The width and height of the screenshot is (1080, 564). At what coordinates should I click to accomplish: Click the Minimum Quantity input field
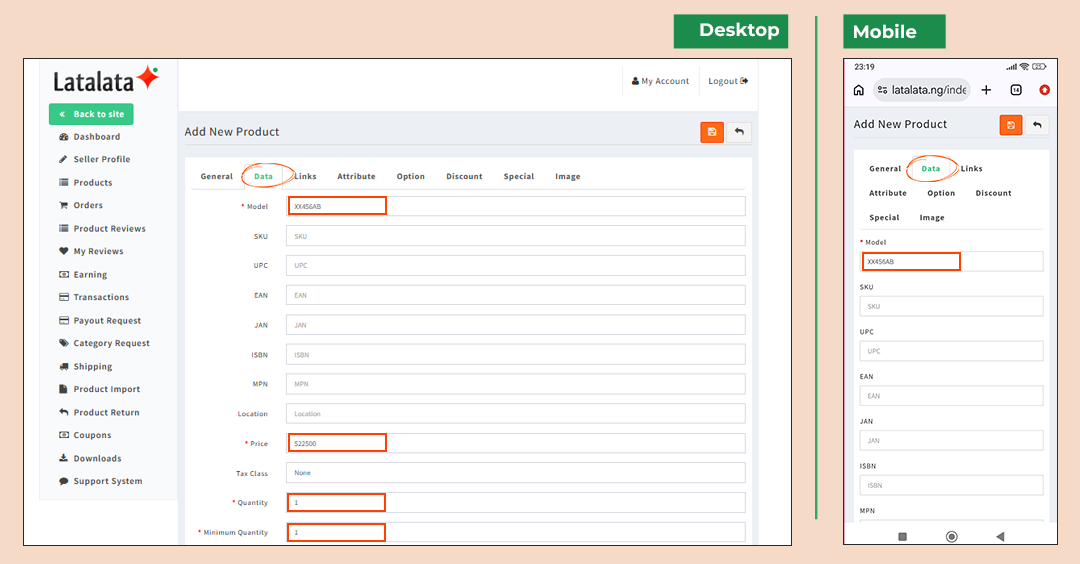click(x=516, y=532)
